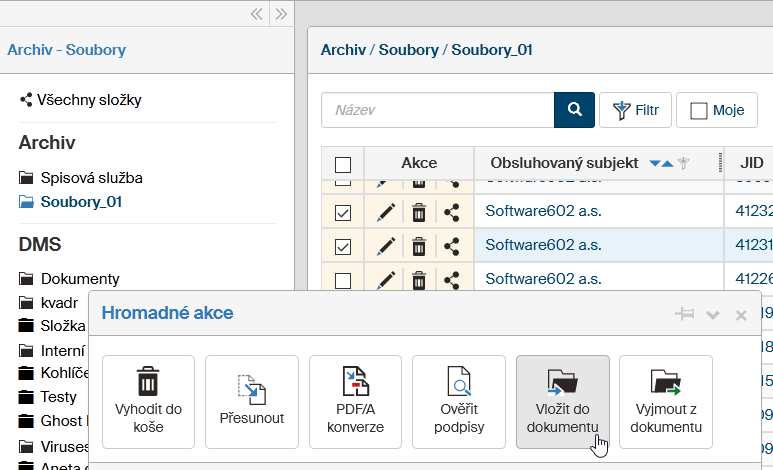The width and height of the screenshot is (773, 470).
Task: Close the Hromadné akce panel
Action: click(x=741, y=314)
